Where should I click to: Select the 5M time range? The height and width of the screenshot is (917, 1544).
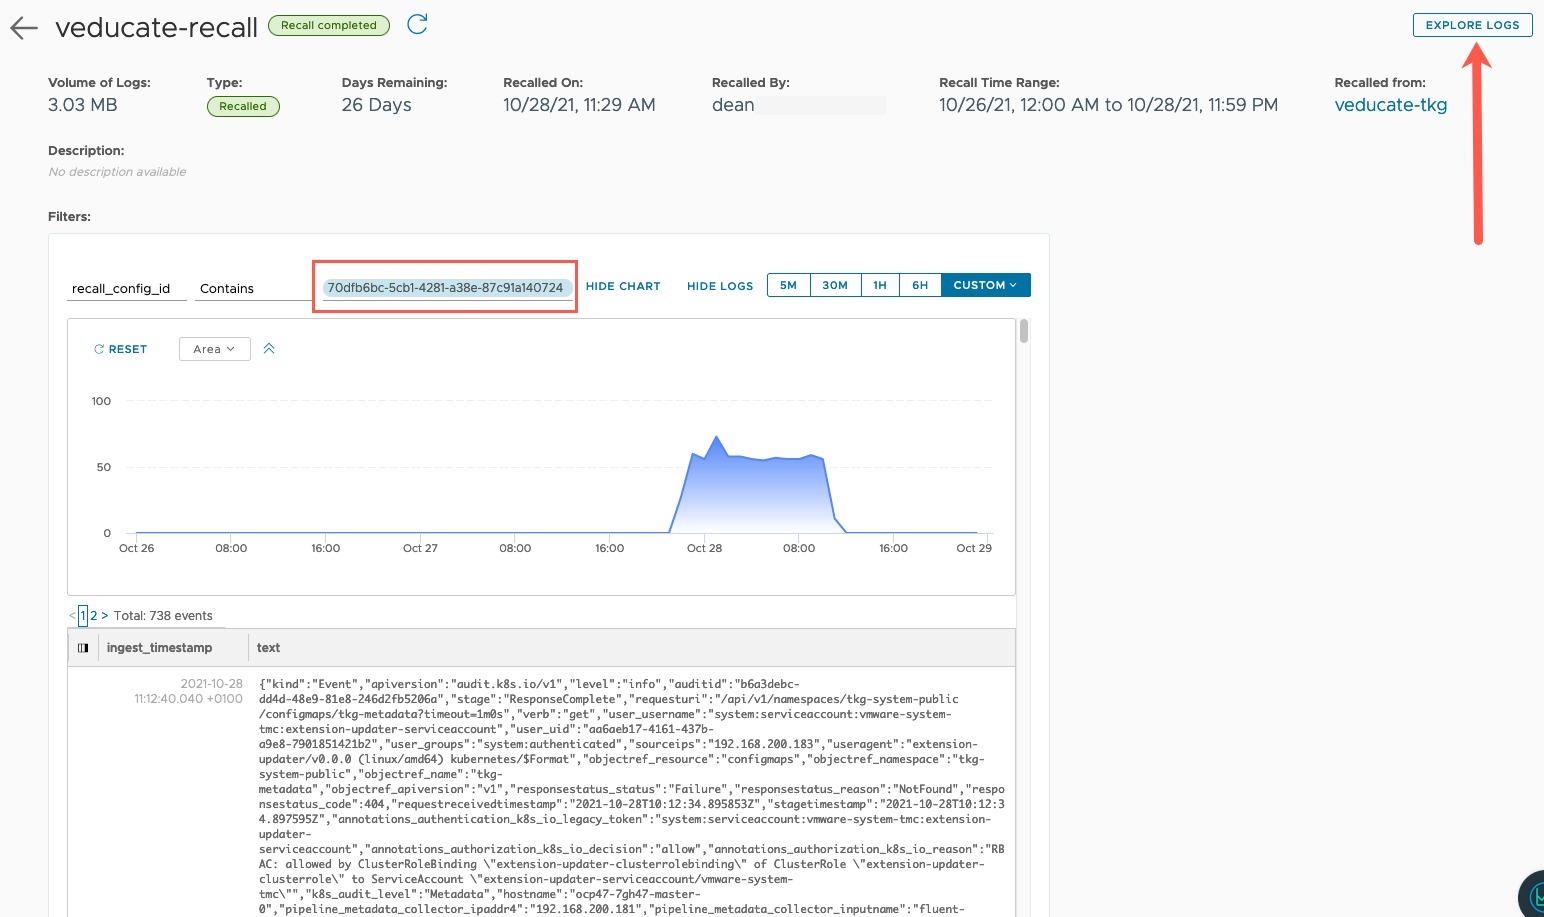(x=789, y=285)
